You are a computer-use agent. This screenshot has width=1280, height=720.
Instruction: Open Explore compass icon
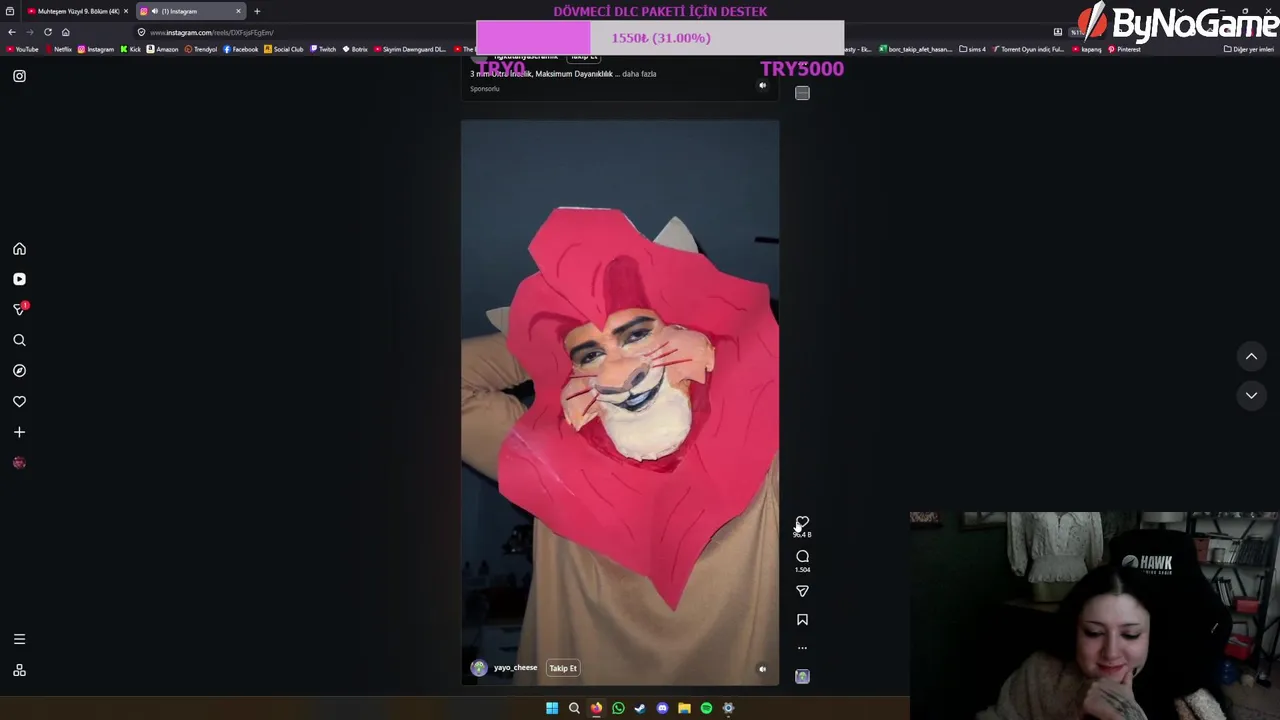tap(19, 371)
